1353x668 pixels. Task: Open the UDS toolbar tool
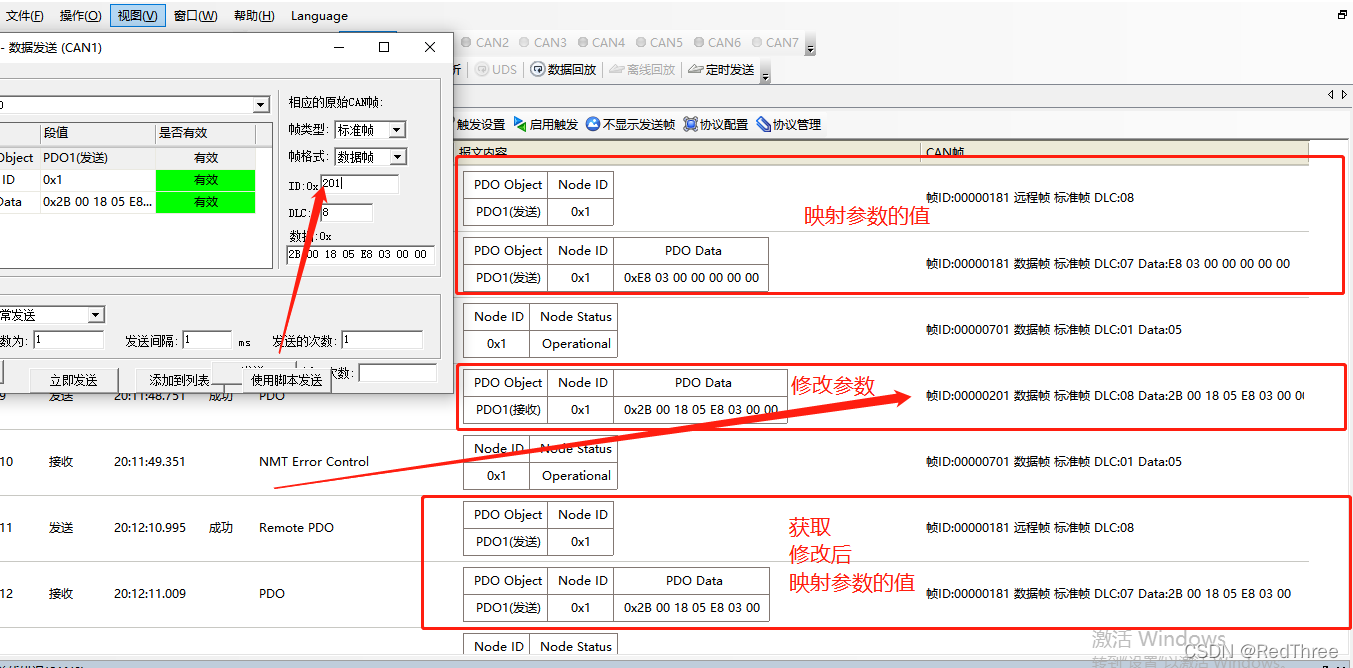pos(496,70)
